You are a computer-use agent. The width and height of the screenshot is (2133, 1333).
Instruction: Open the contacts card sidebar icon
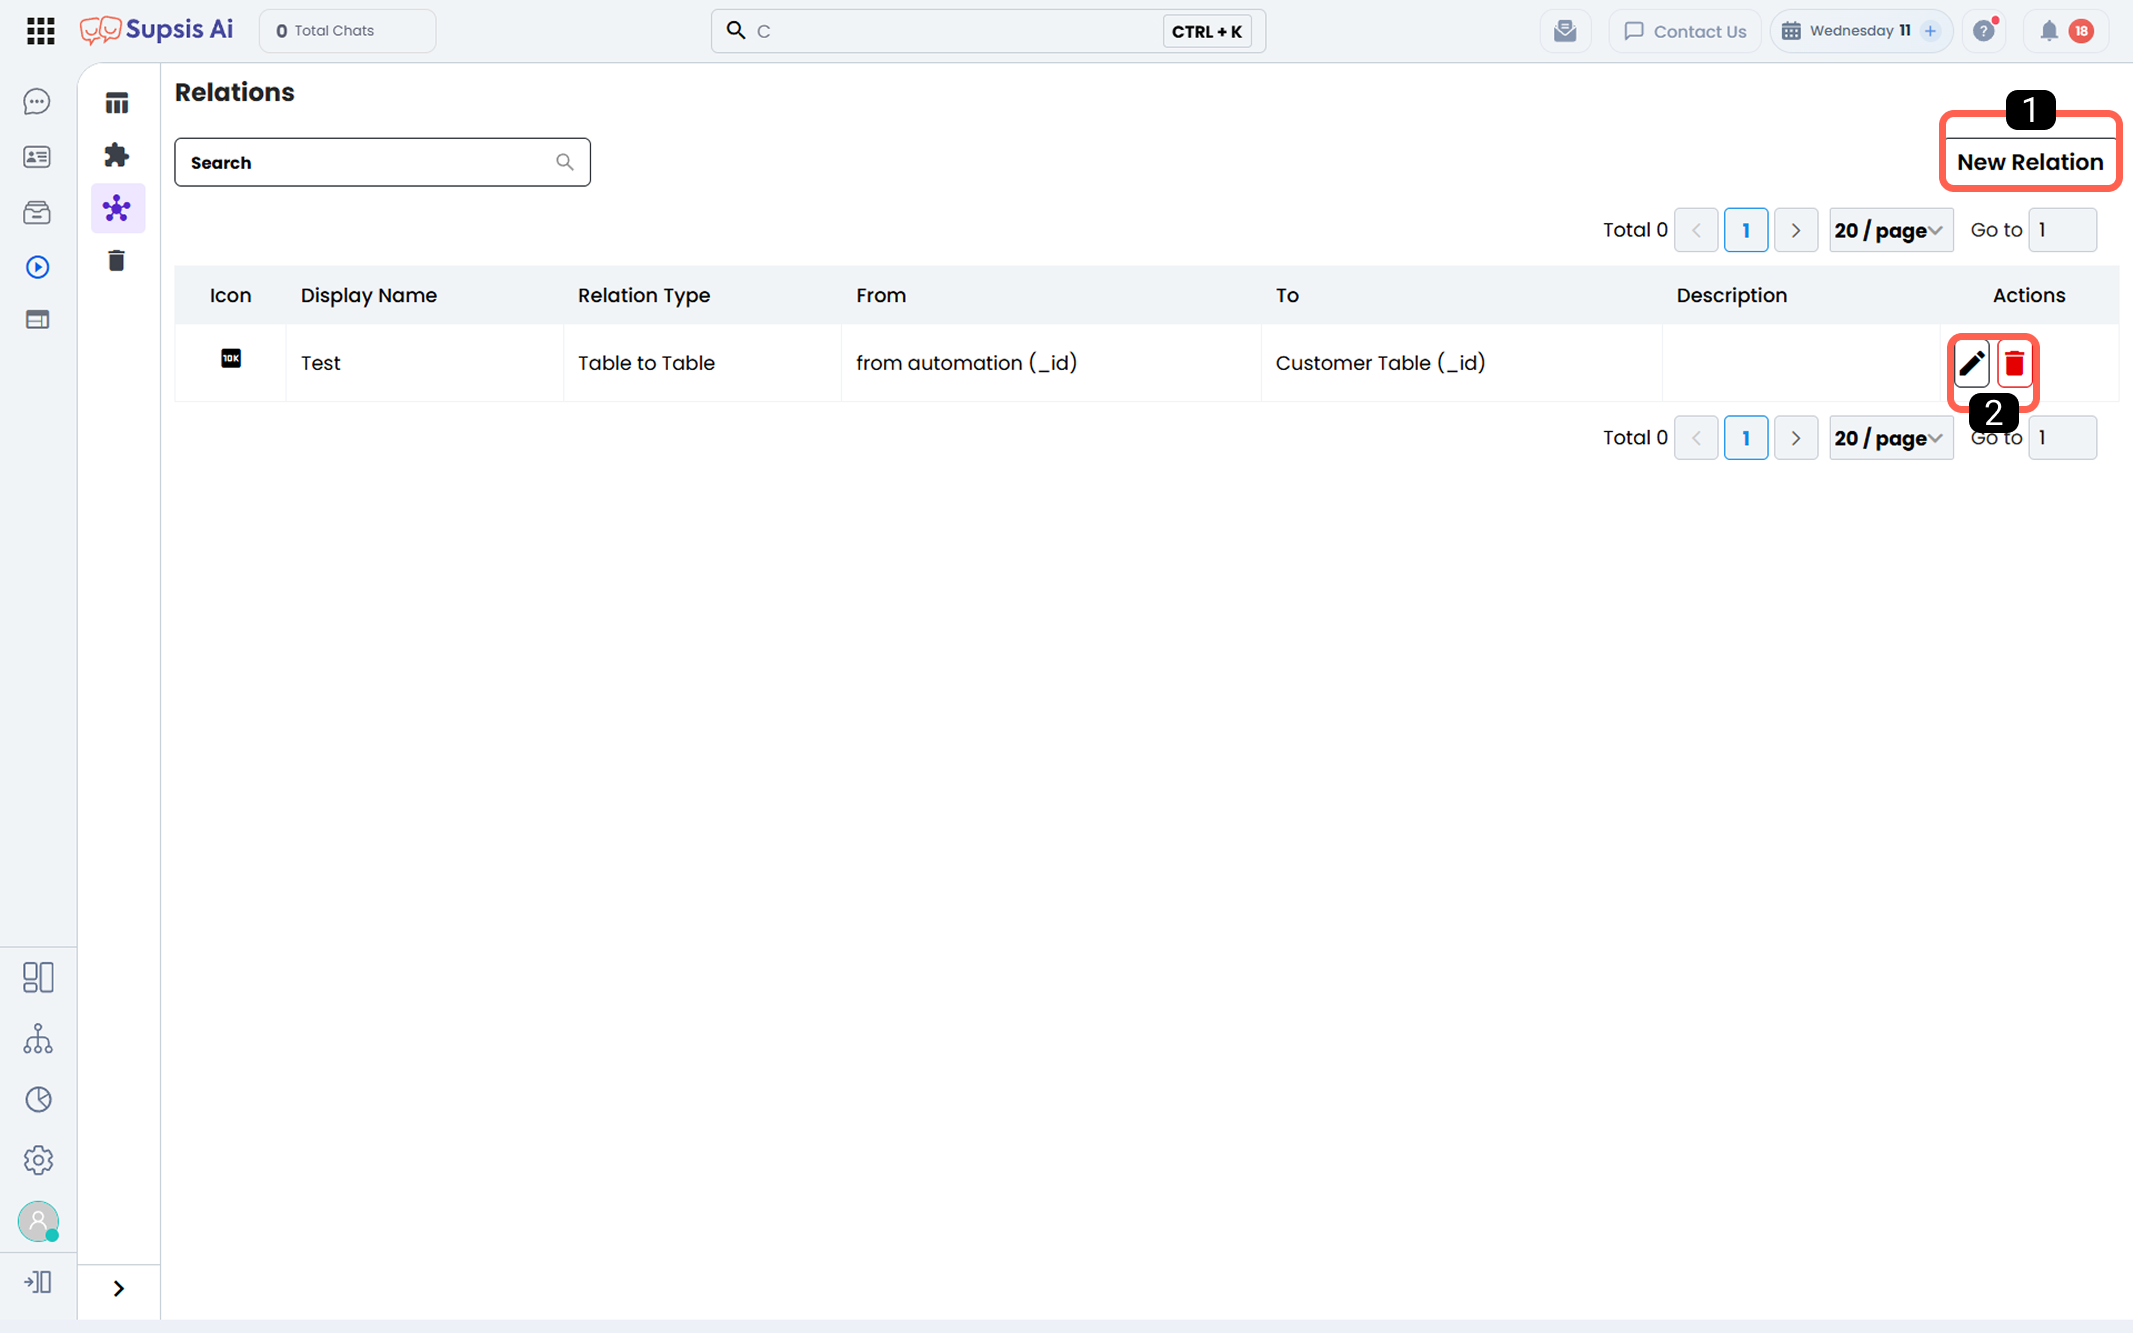pos(37,157)
